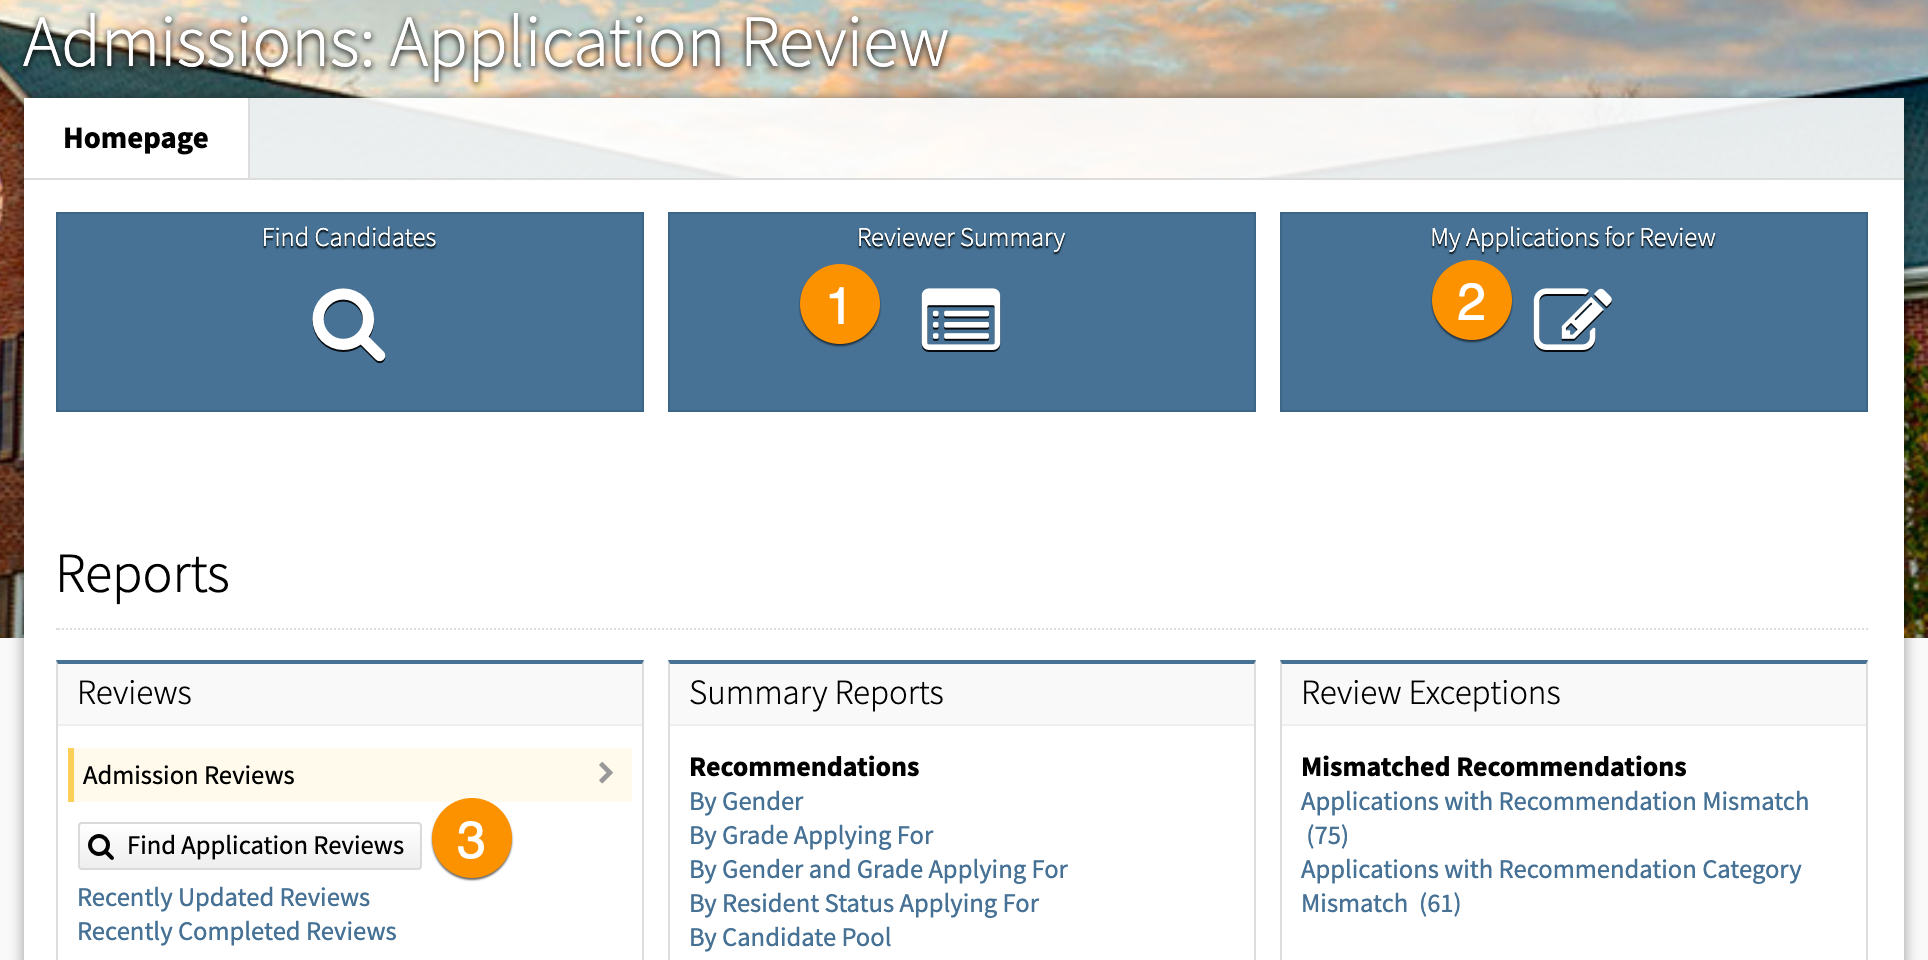Screen dimensions: 1928x960
Task: Click the magnifier inside Find Application Reviews
Action: [x=101, y=846]
